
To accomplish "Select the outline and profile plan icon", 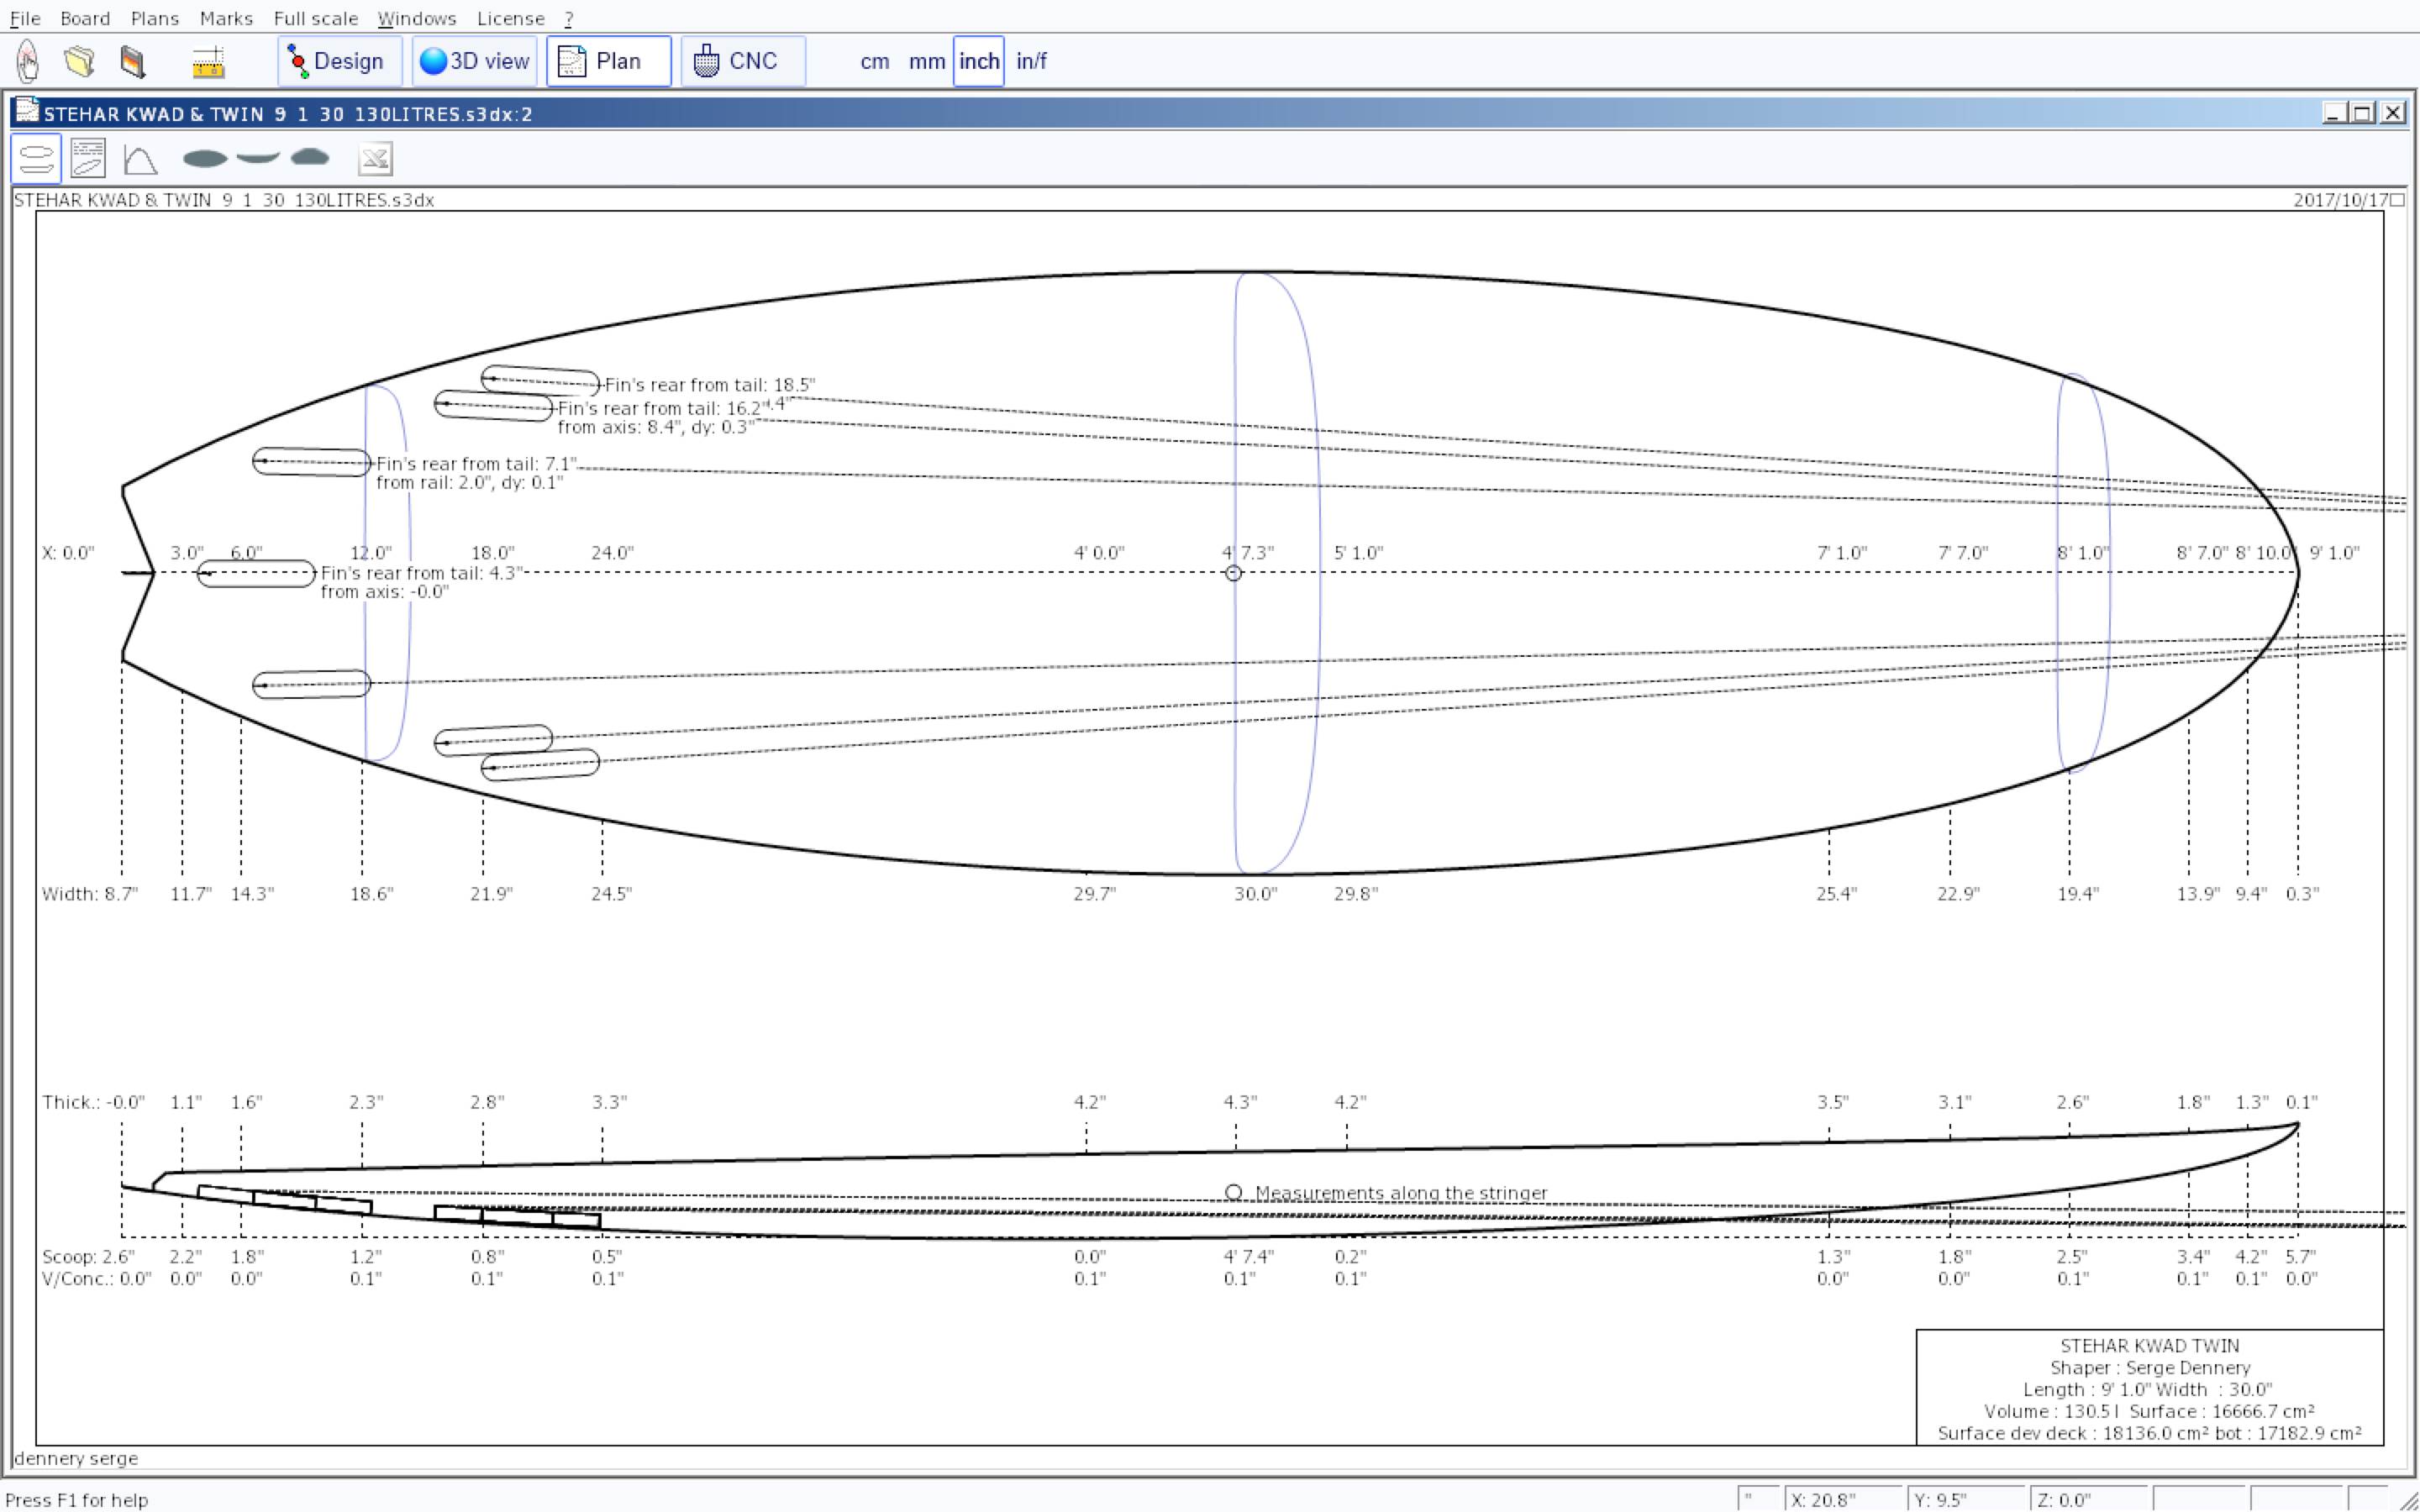I will click(x=36, y=159).
